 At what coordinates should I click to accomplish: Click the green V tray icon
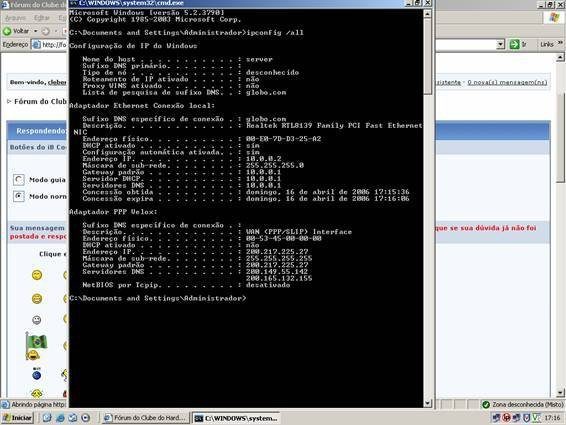click(x=536, y=418)
